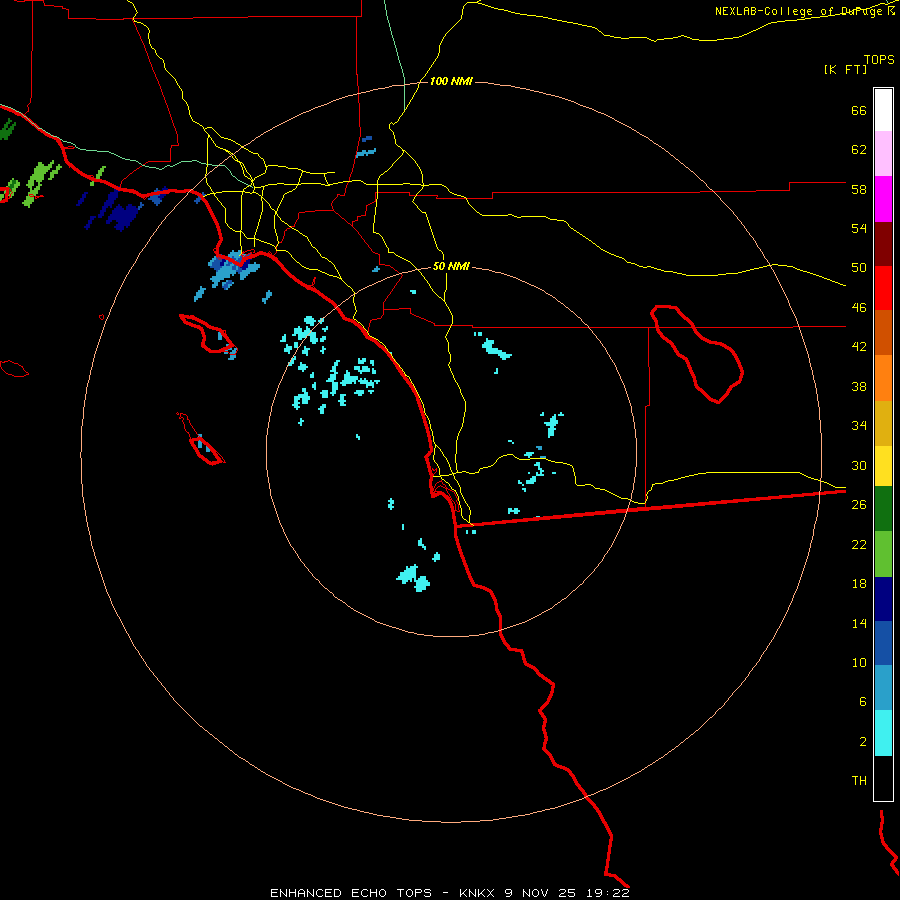This screenshot has width=900, height=900.
Task: Click the TOPS legend title
Action: pos(879,60)
